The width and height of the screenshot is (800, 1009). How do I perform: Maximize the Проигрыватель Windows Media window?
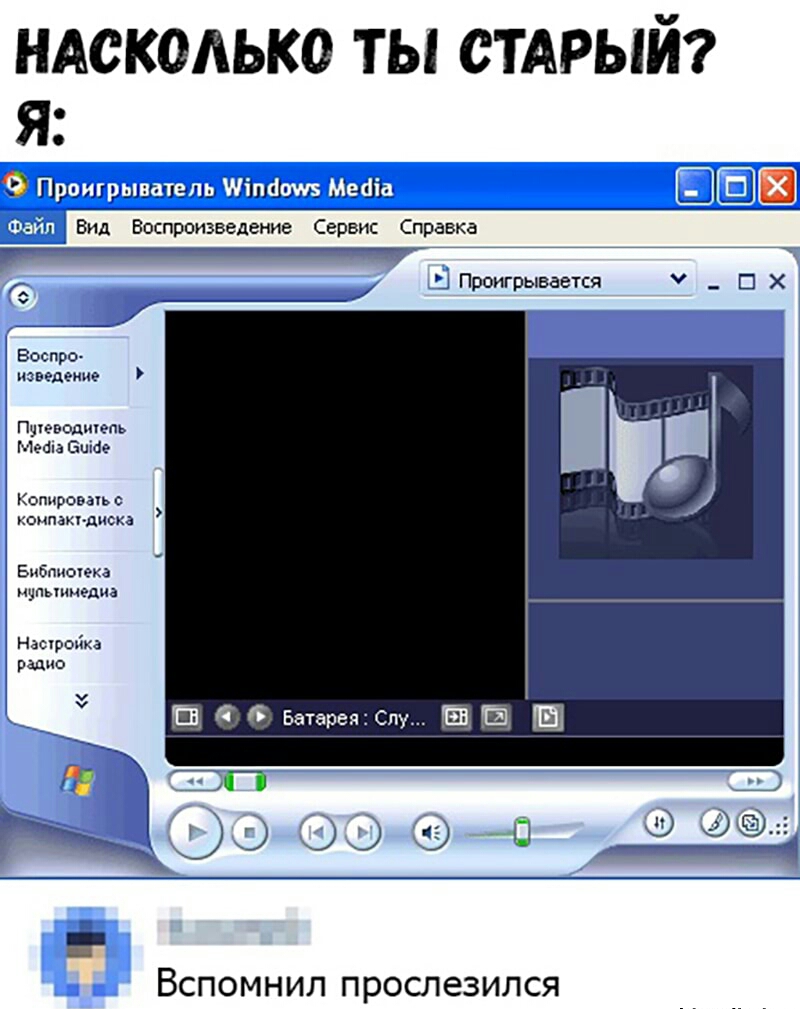[x=736, y=187]
